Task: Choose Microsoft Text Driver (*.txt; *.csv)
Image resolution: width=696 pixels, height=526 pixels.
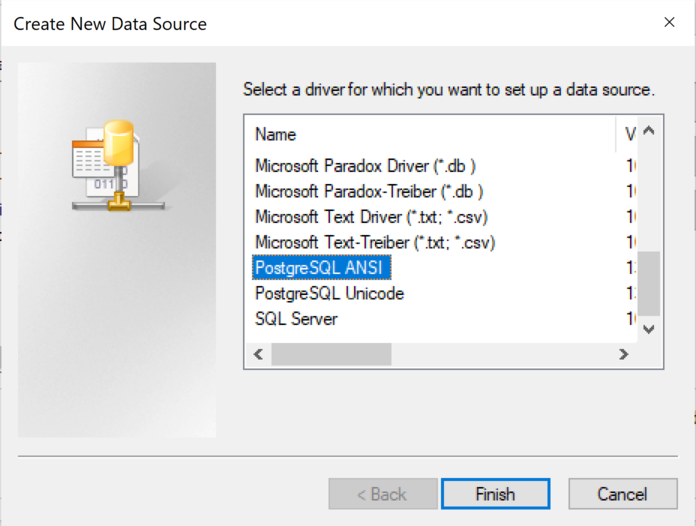Action: click(371, 217)
